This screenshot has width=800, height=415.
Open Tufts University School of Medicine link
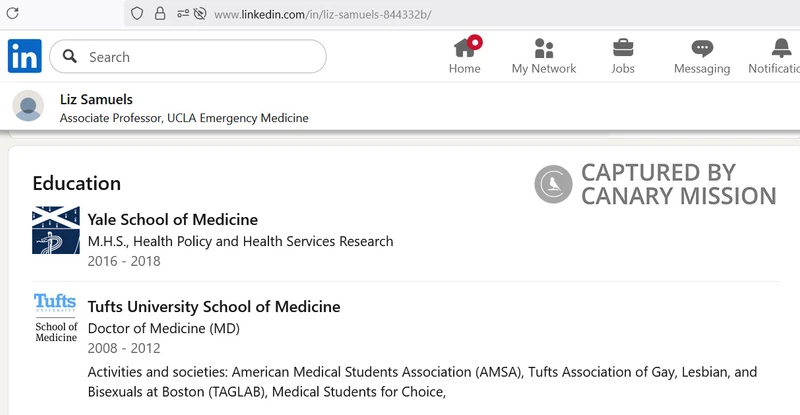(x=214, y=307)
